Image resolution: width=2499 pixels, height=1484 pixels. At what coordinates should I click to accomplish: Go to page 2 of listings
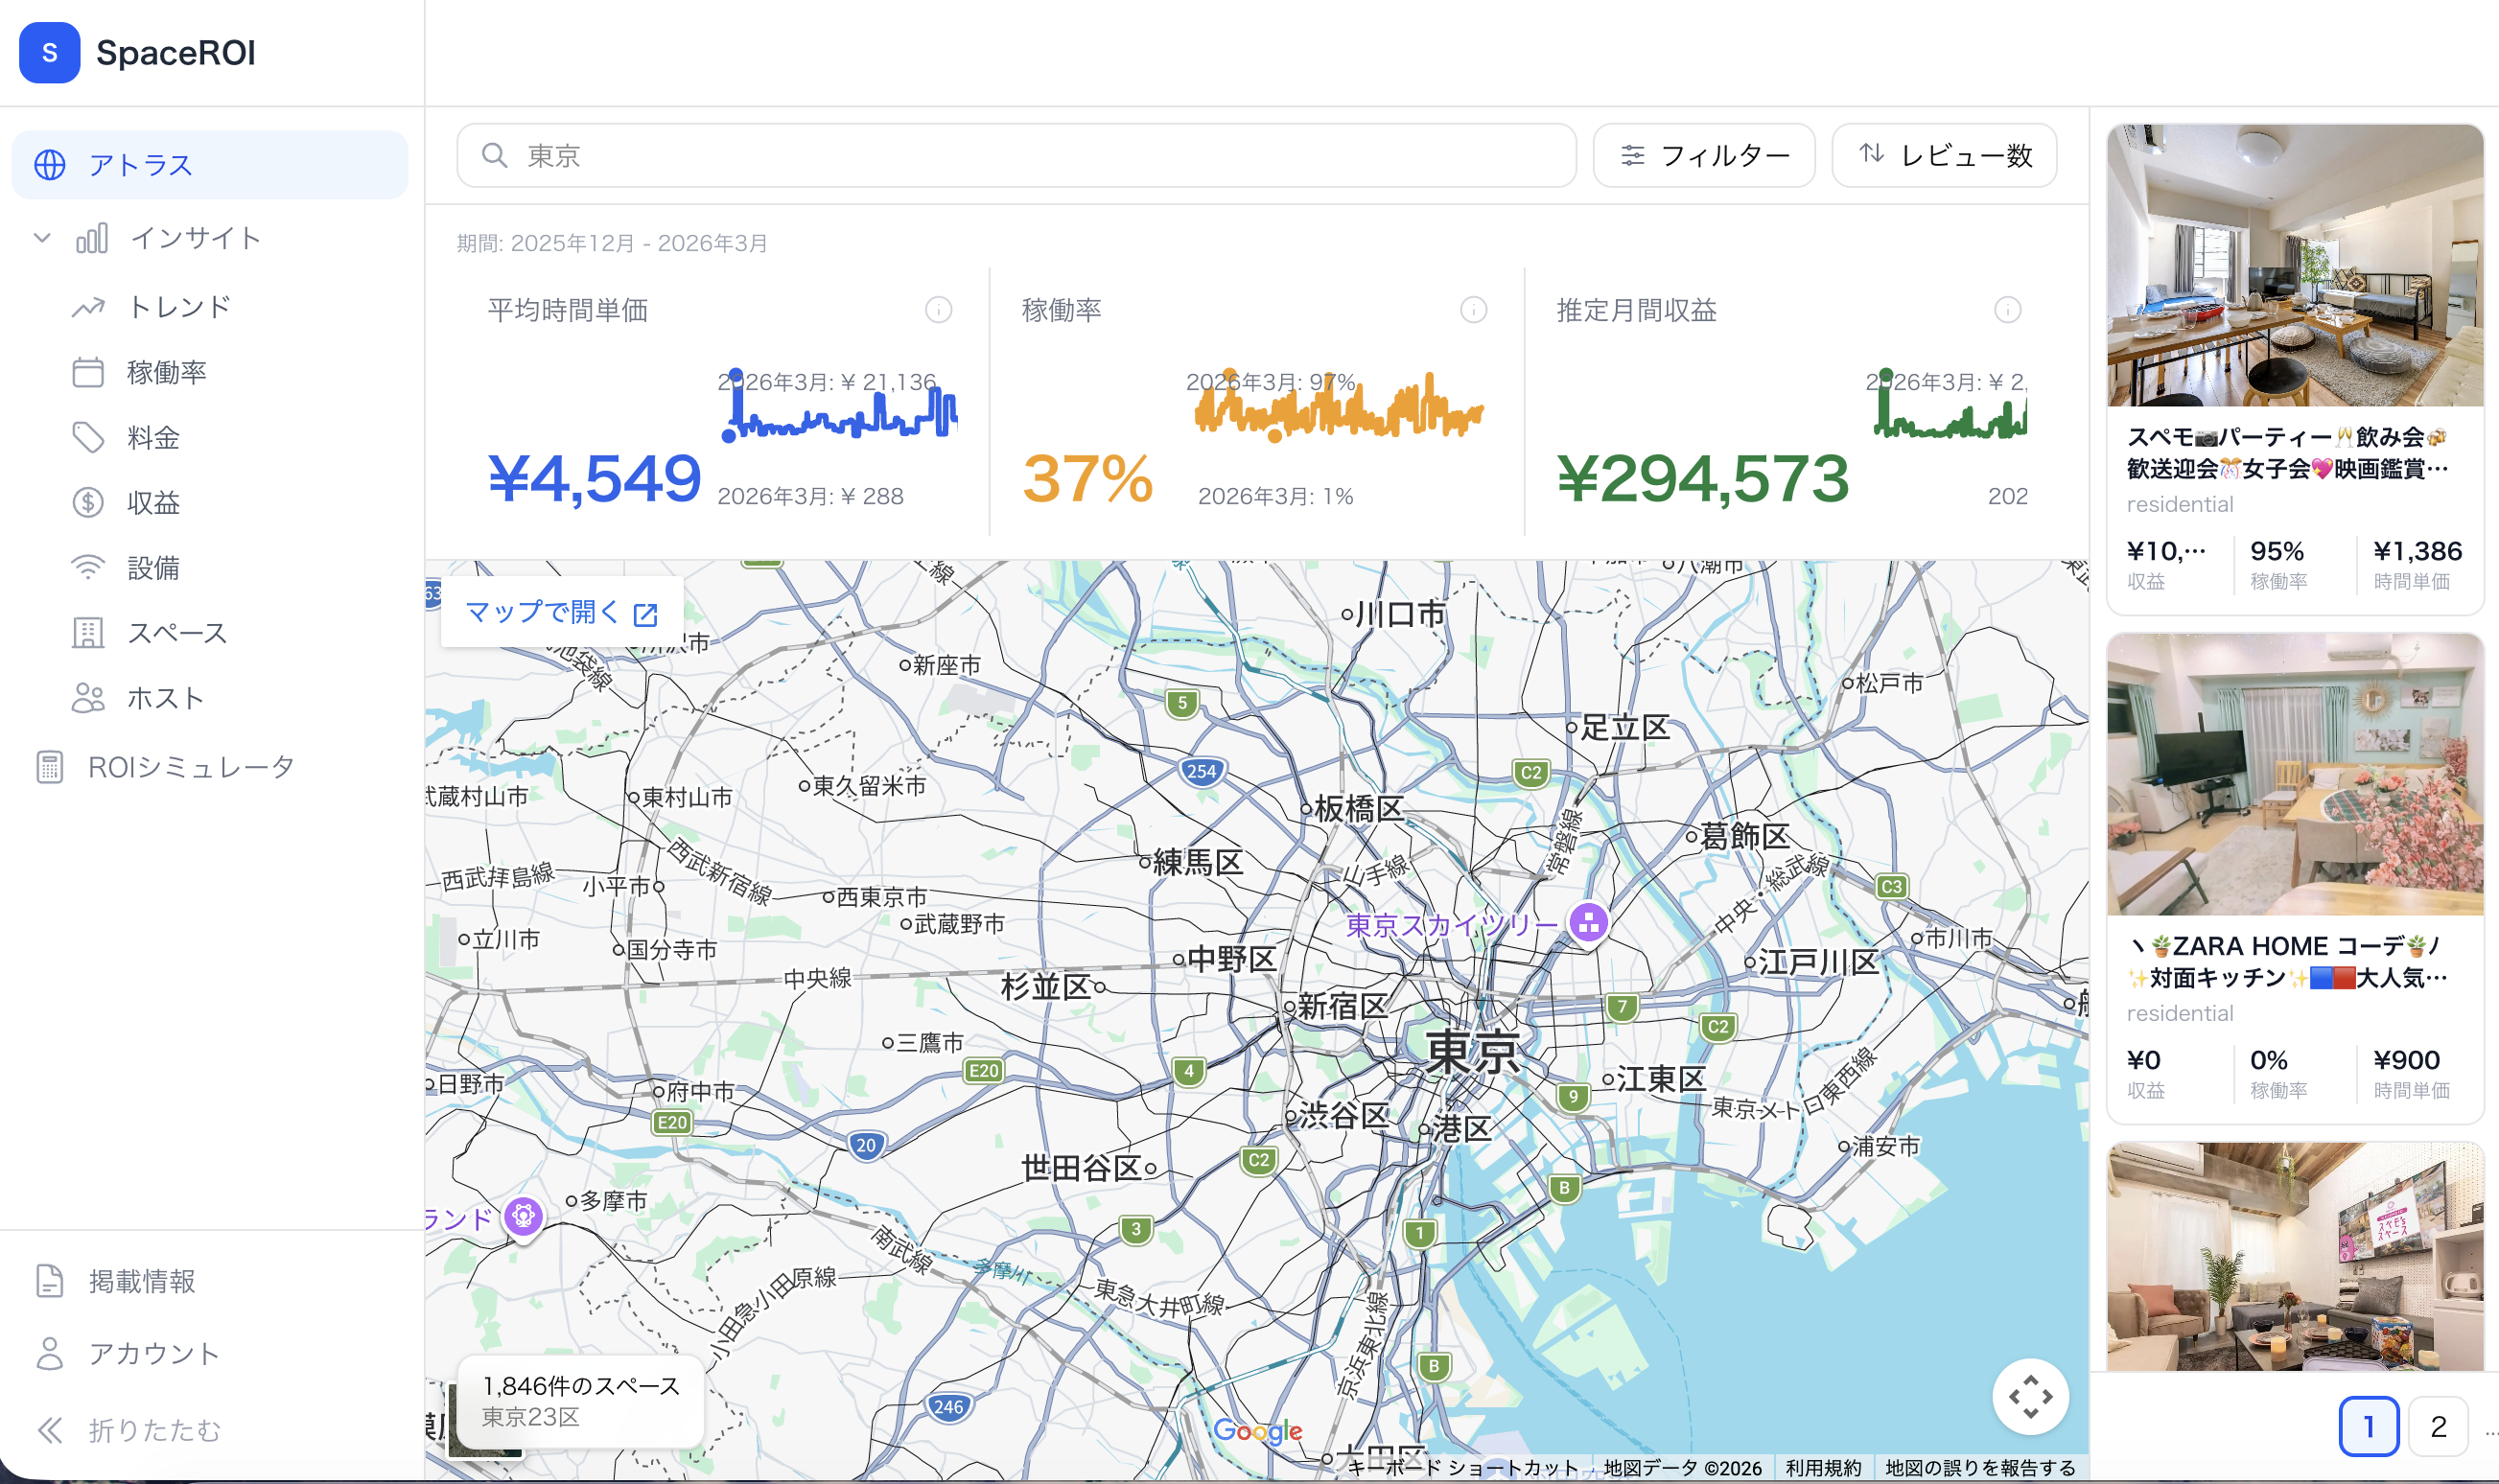tap(2438, 1426)
